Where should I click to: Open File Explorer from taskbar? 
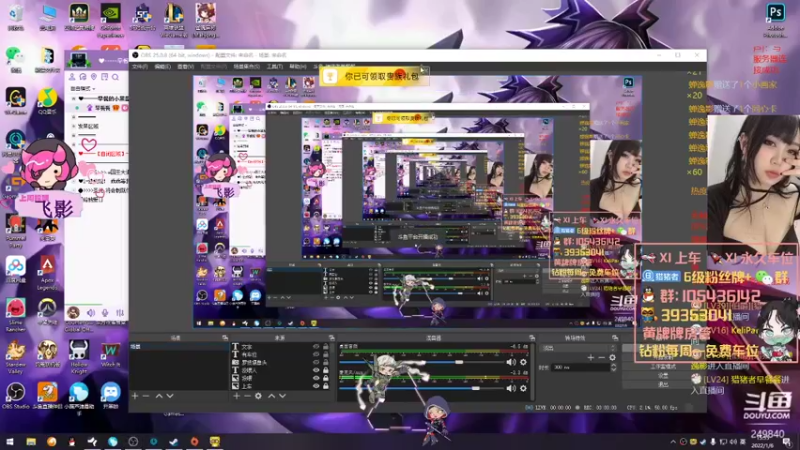31,442
